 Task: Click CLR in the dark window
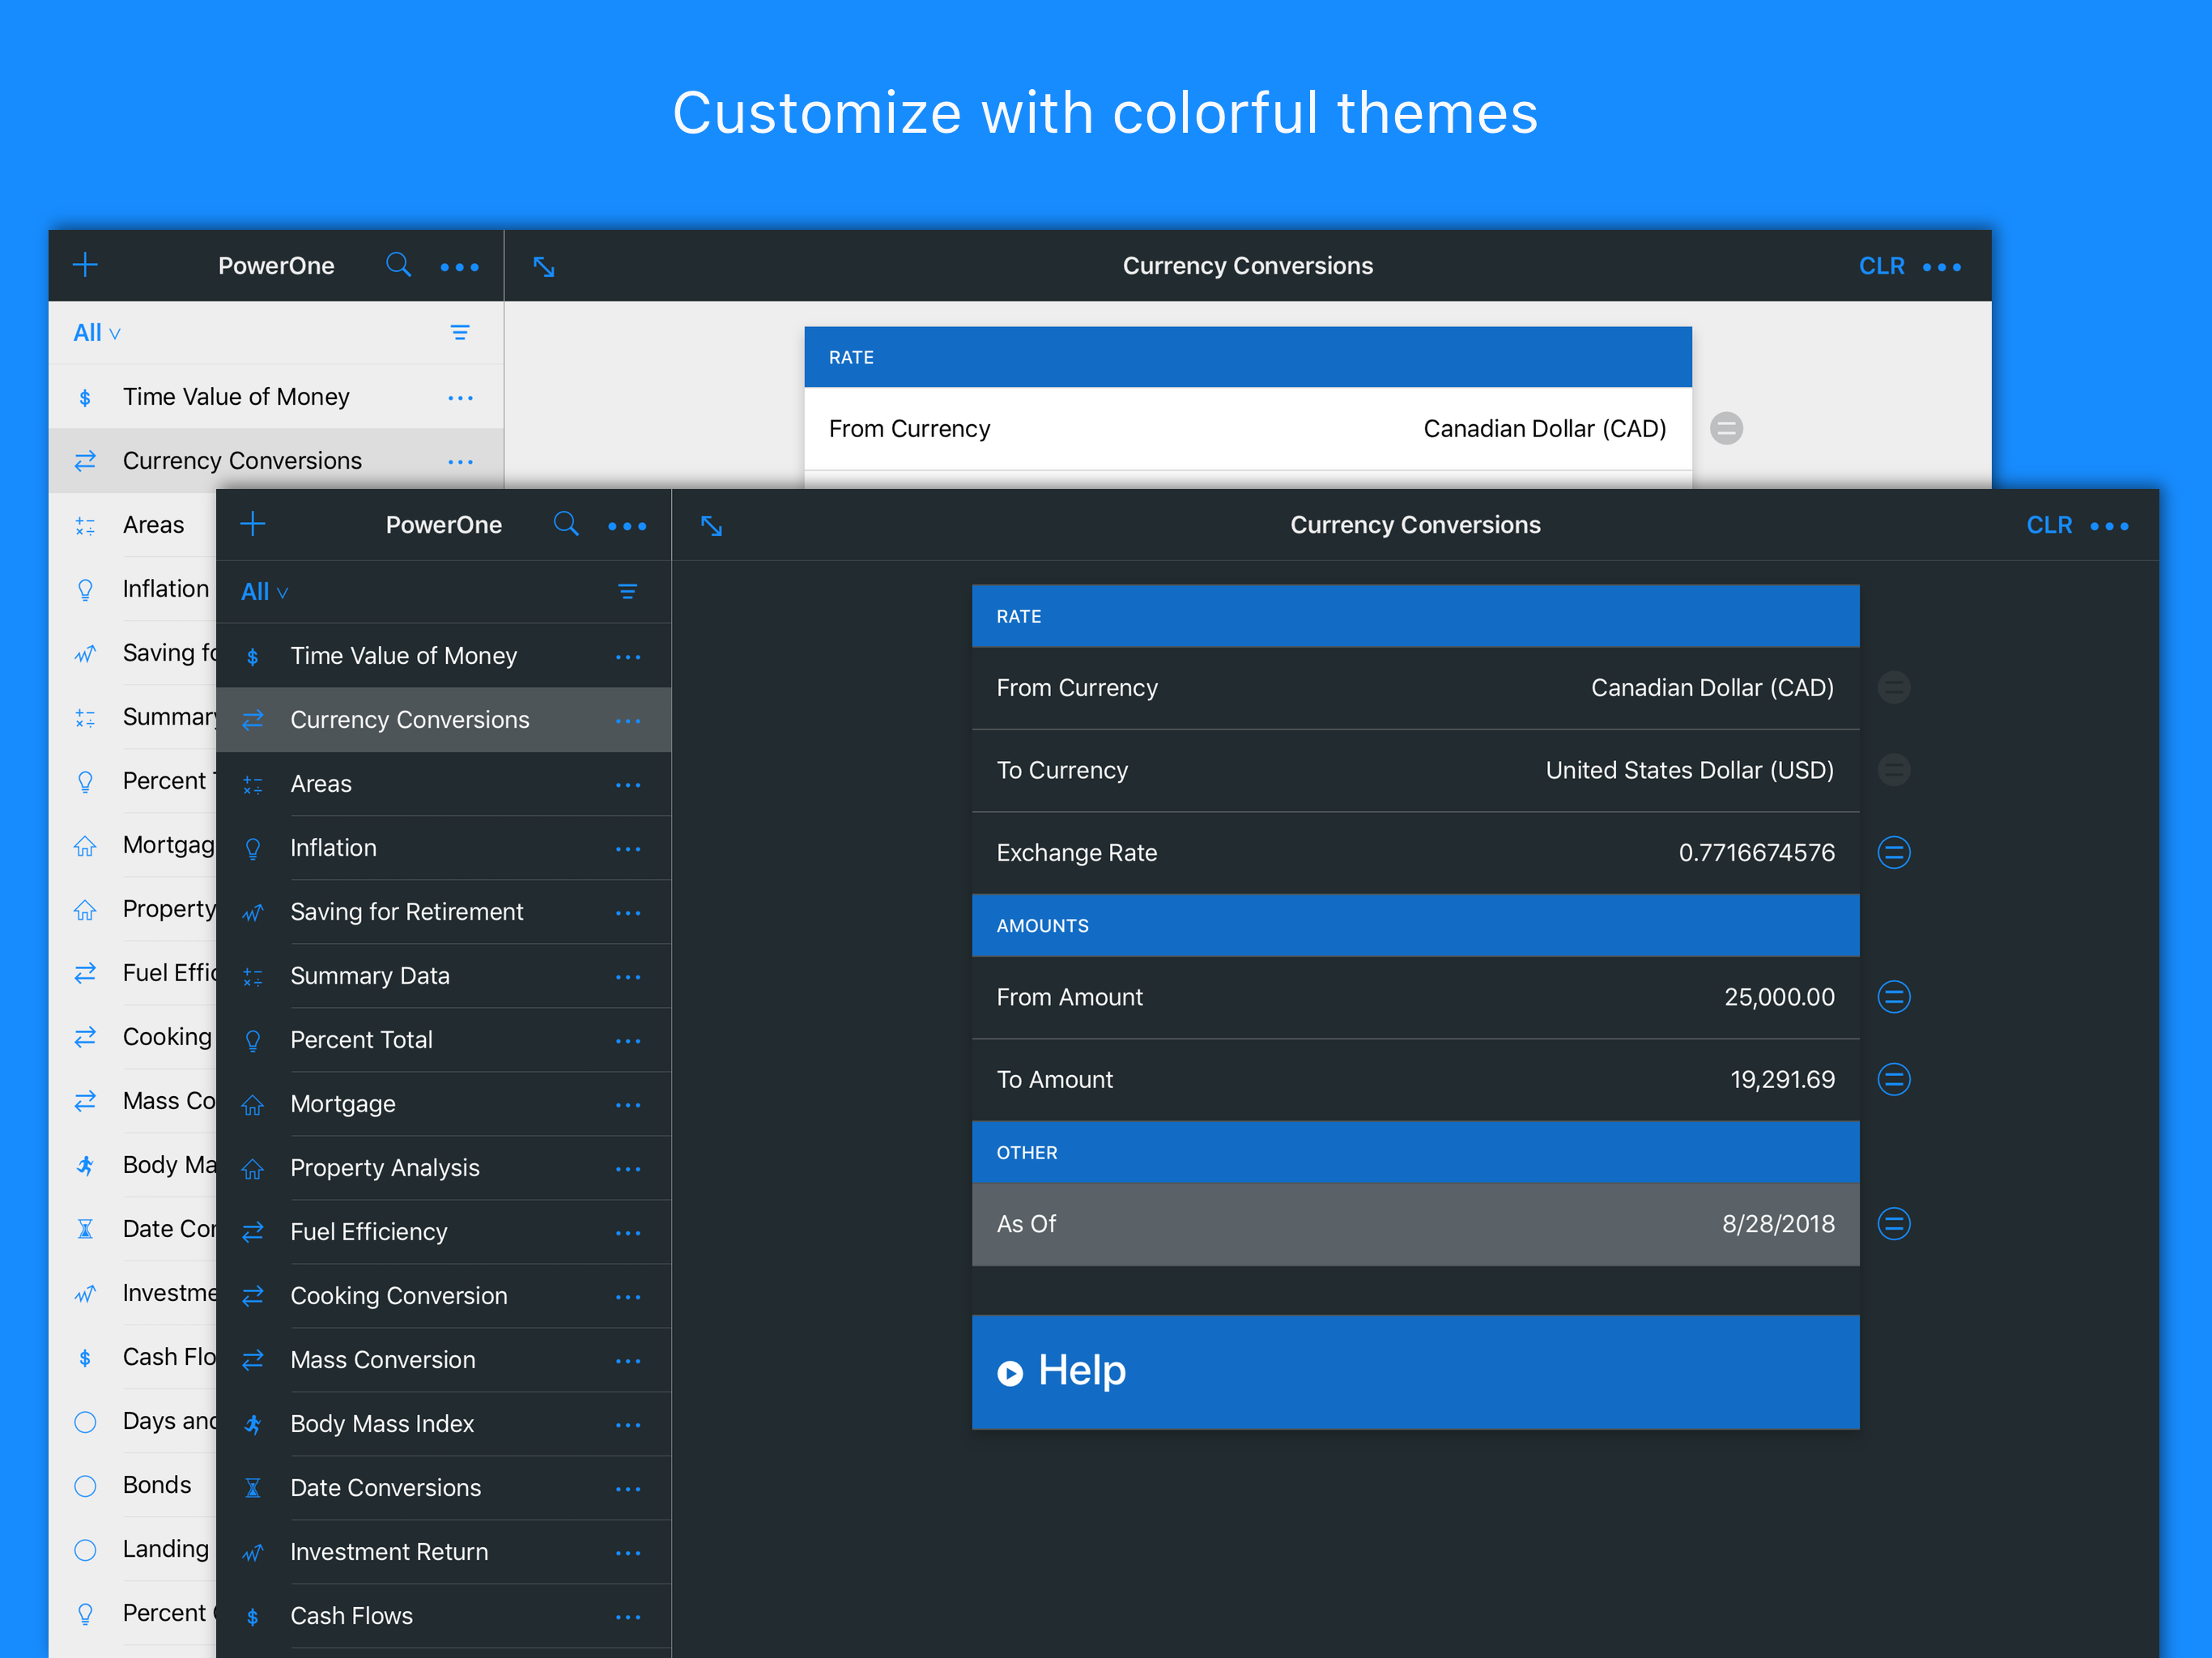click(x=2048, y=525)
